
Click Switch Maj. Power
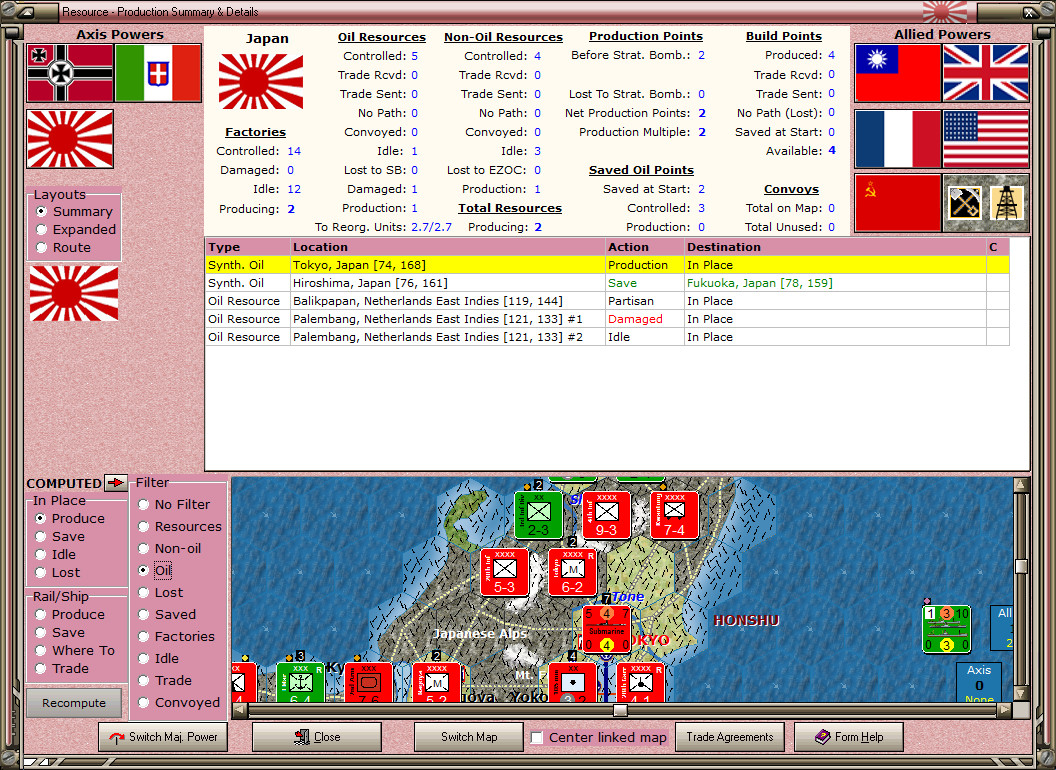point(162,737)
